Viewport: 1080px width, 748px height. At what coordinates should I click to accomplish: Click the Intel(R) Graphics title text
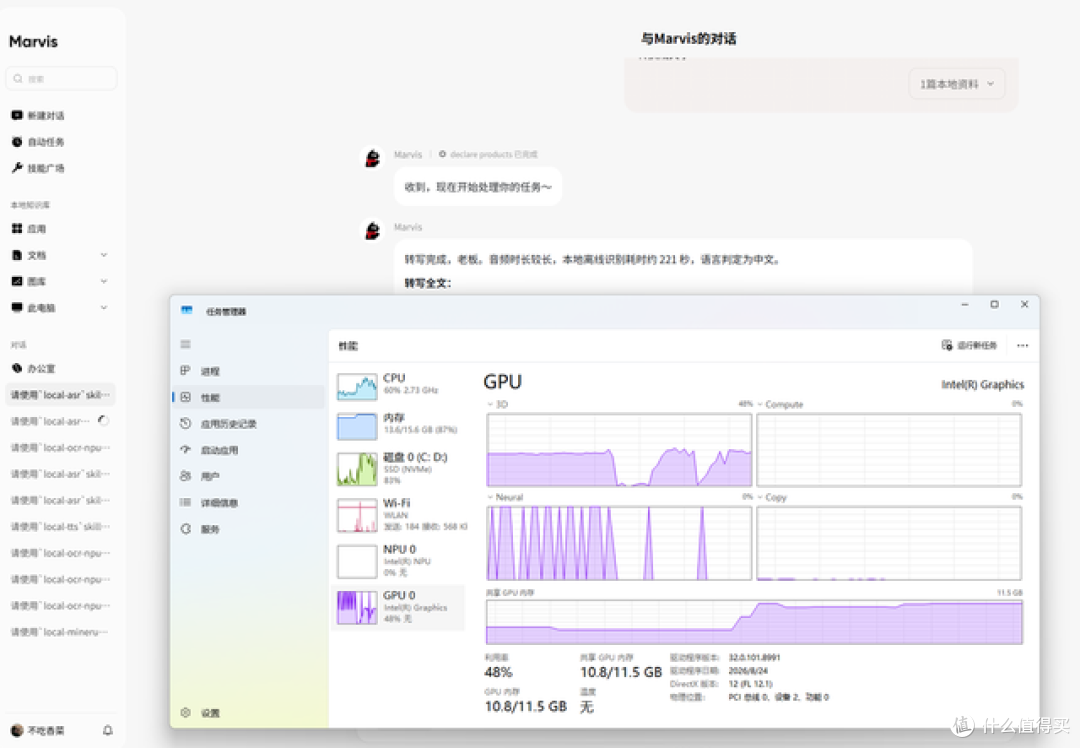point(983,384)
